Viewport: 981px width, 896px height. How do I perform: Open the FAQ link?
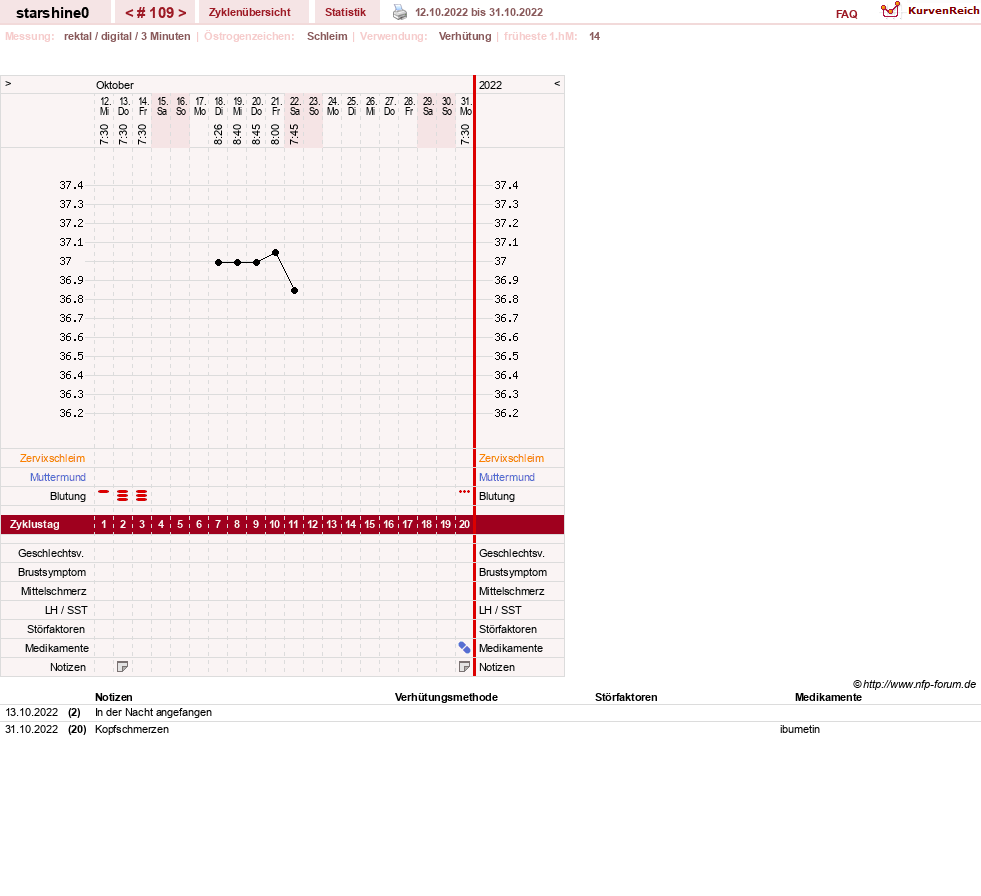(x=846, y=14)
